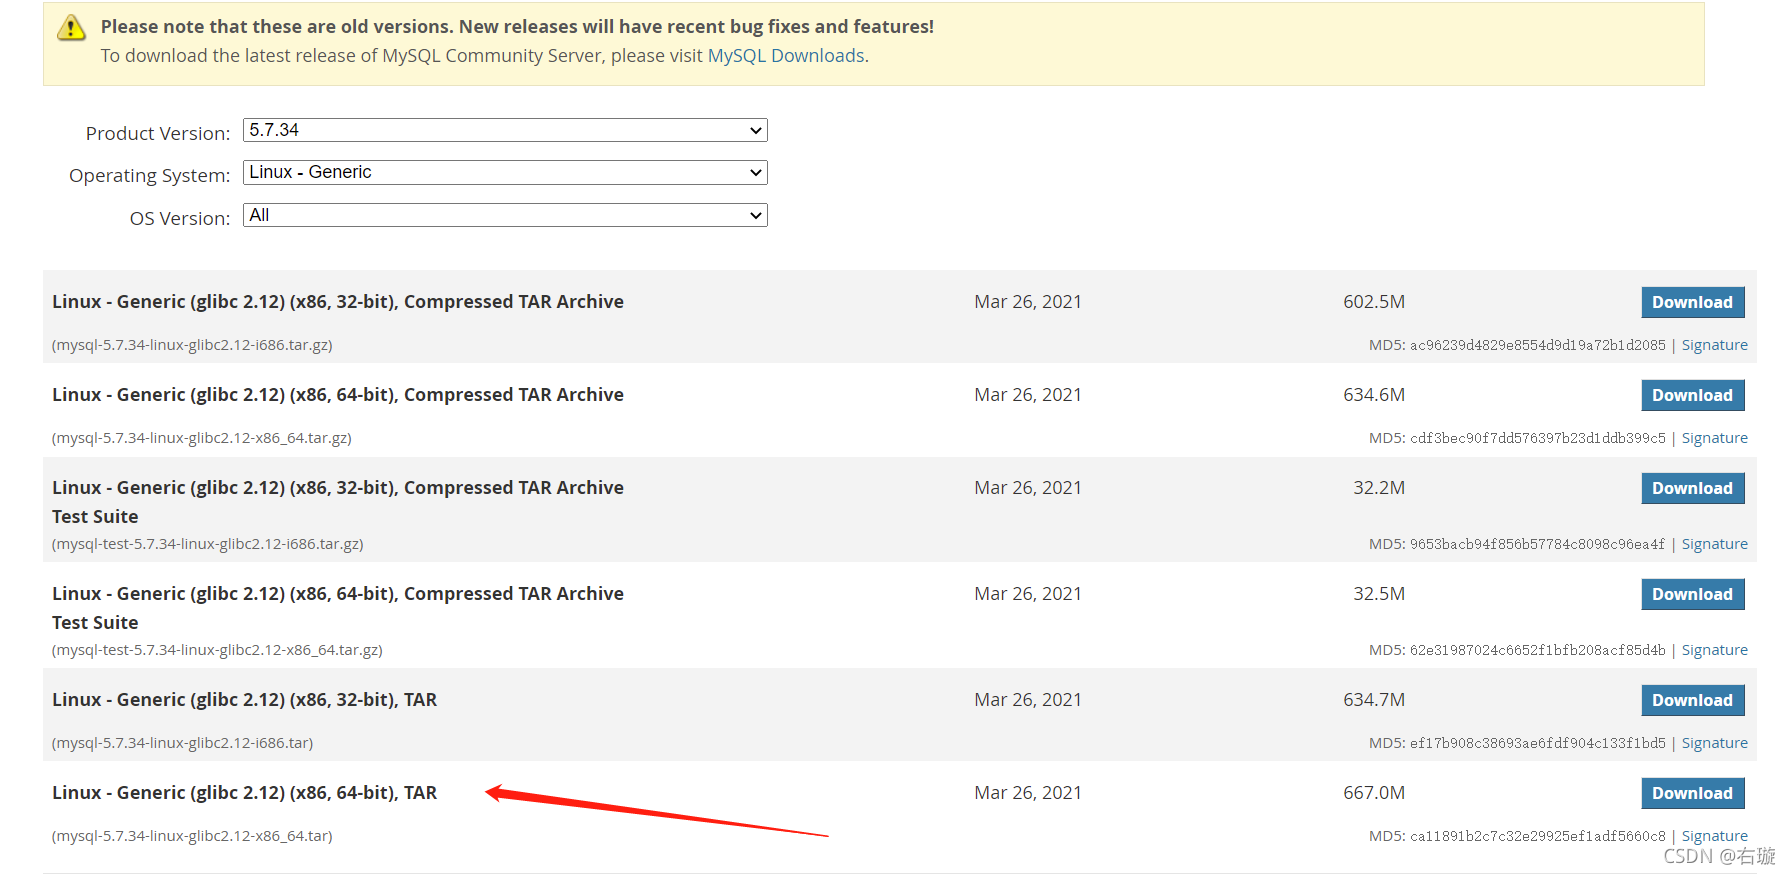This screenshot has width=1791, height=874.
Task: Click MD5 hash ca11891b2c7c32e29925ef1adf5660c8
Action: pyautogui.click(x=1538, y=836)
